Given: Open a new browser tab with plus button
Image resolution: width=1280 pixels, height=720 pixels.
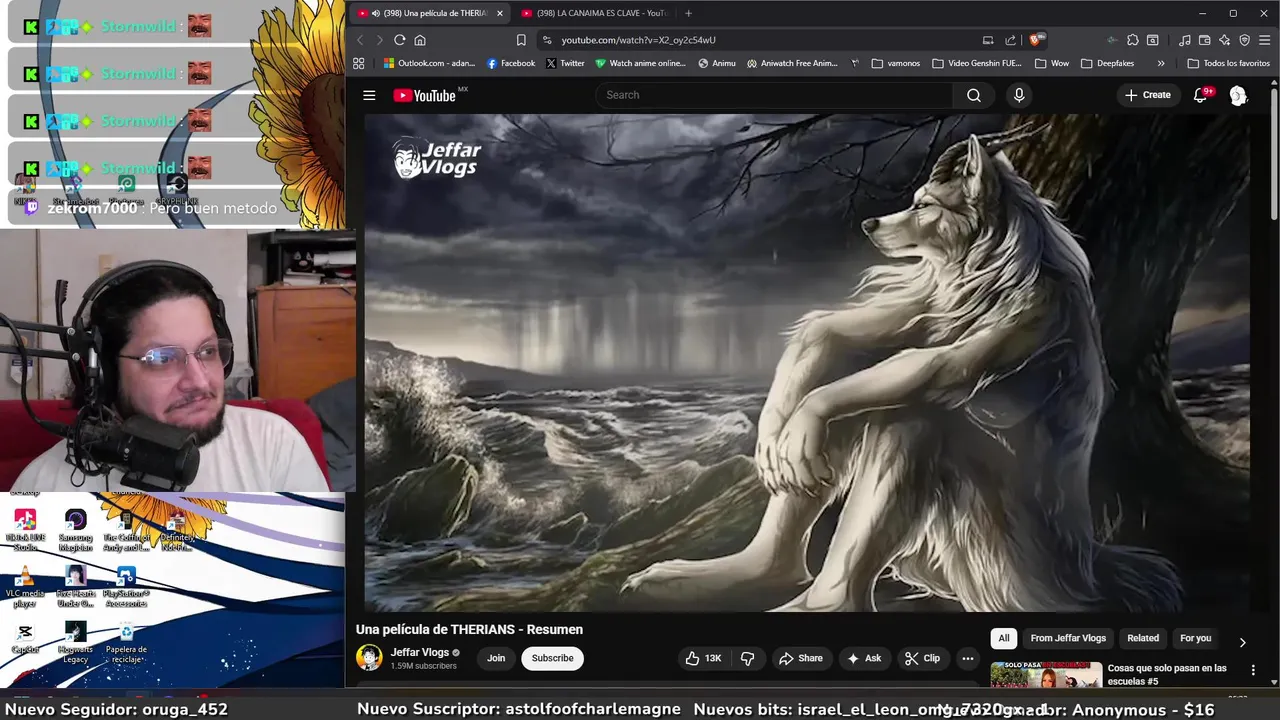Looking at the screenshot, I should pos(688,13).
